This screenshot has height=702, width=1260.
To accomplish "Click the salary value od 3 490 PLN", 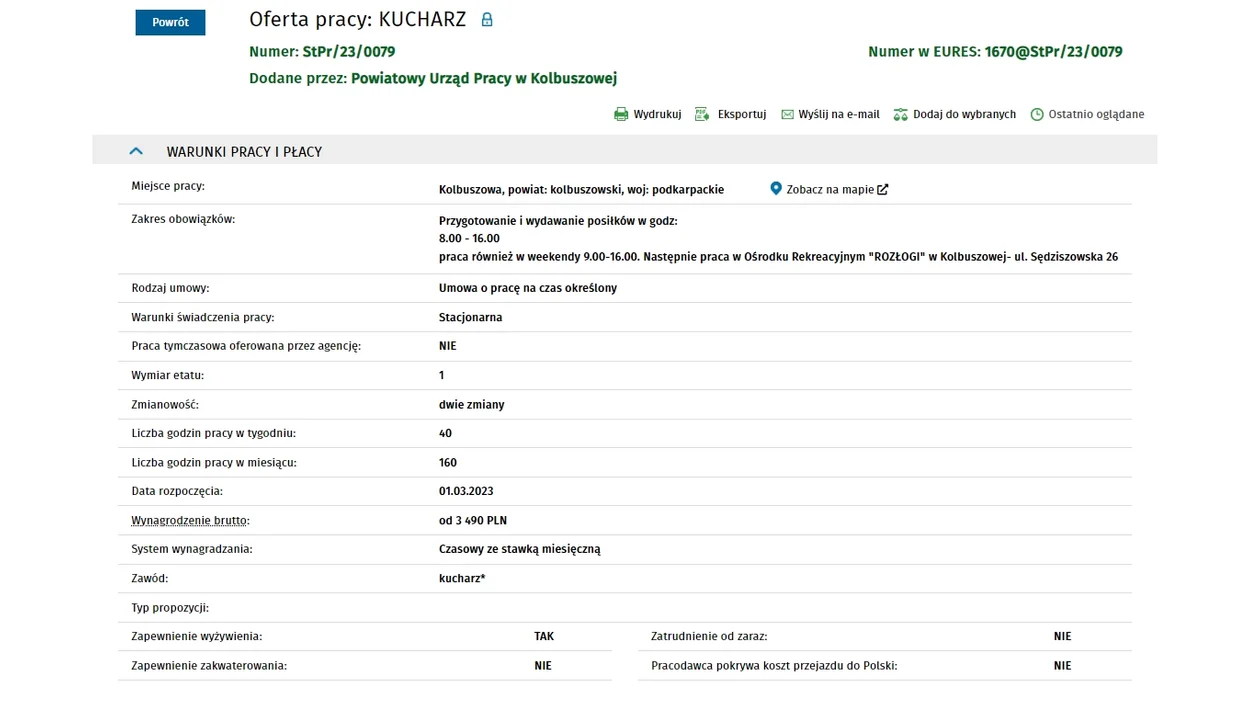I will (473, 520).
